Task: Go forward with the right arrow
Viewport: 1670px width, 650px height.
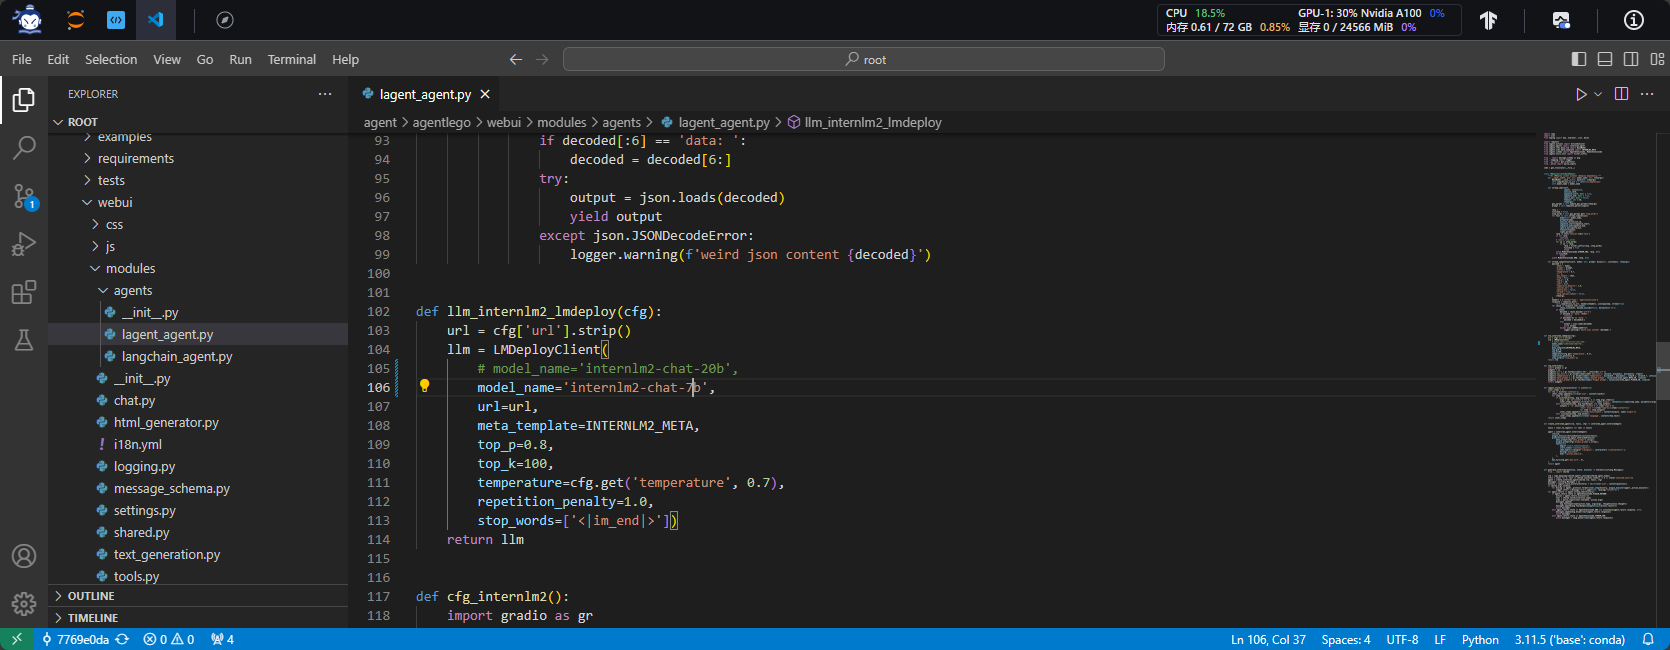Action: tap(542, 60)
